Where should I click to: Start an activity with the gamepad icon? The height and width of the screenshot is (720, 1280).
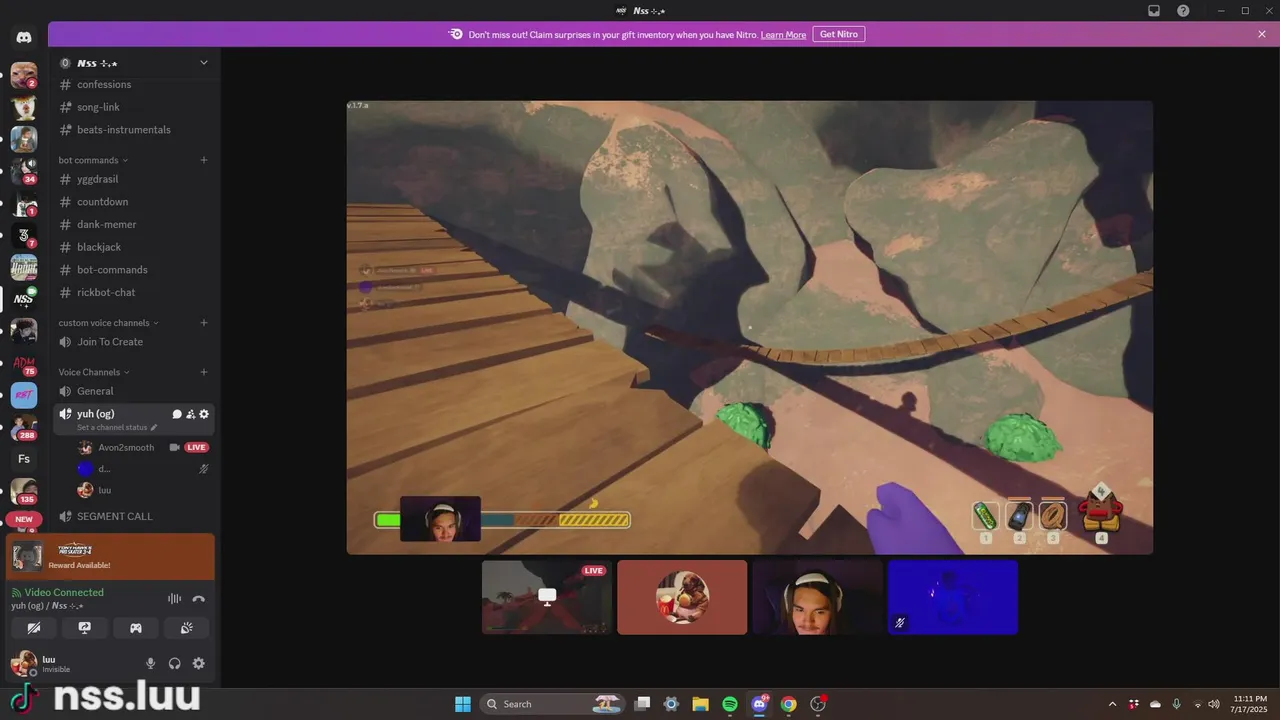[136, 628]
